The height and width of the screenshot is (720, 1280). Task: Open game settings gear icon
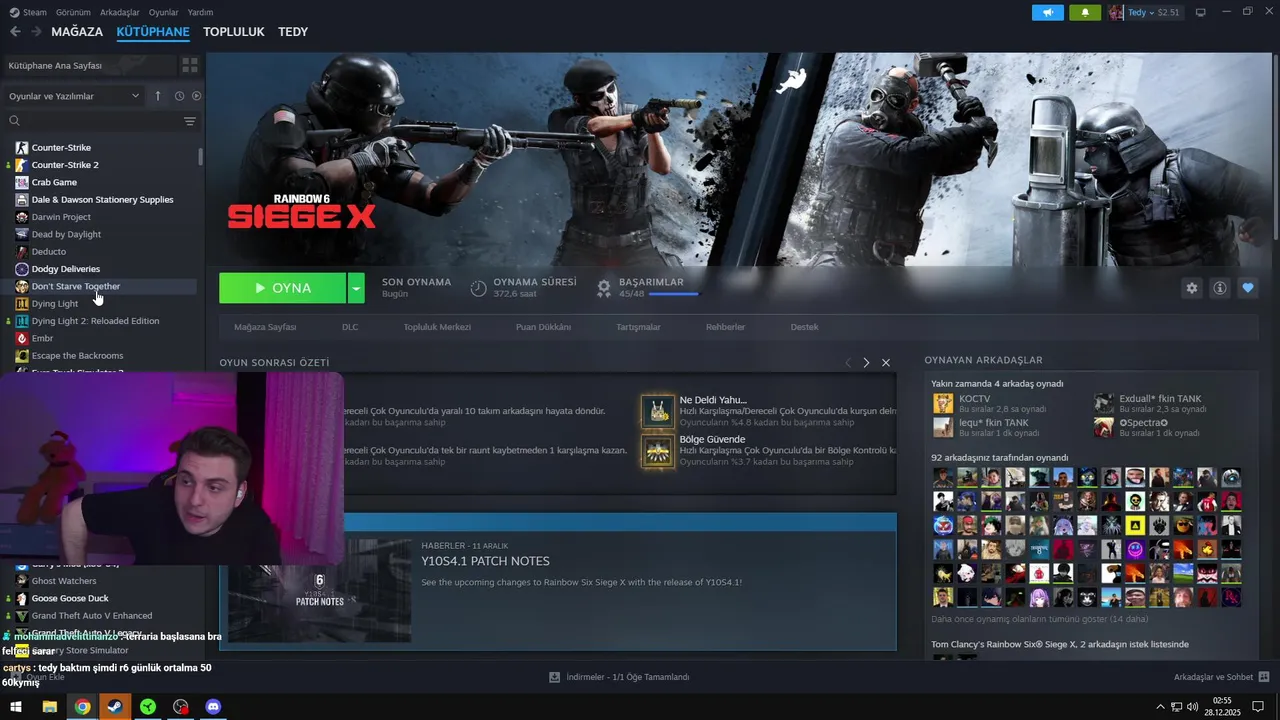[1191, 288]
